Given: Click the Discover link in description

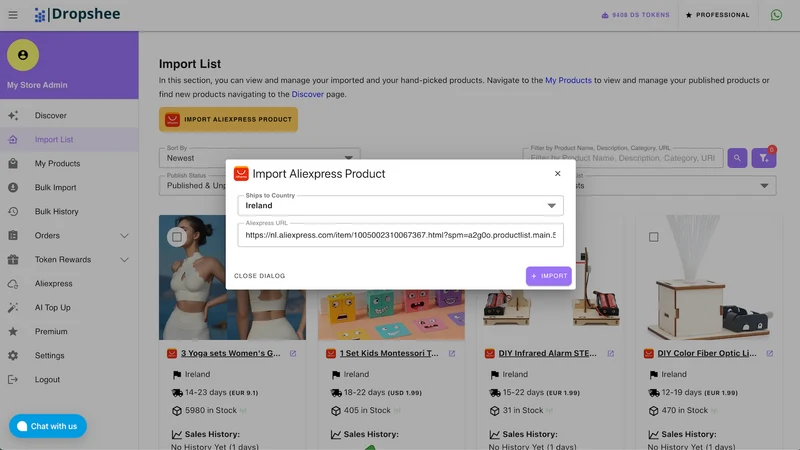Looking at the screenshot, I should 307,94.
